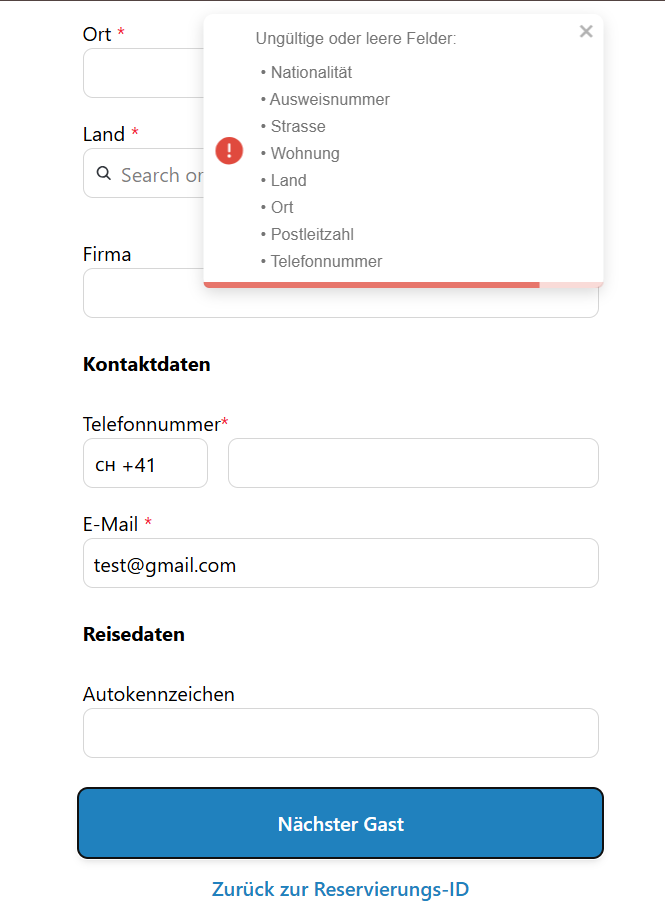Click the E-Mail field label
665x908 pixels.
[x=111, y=524]
